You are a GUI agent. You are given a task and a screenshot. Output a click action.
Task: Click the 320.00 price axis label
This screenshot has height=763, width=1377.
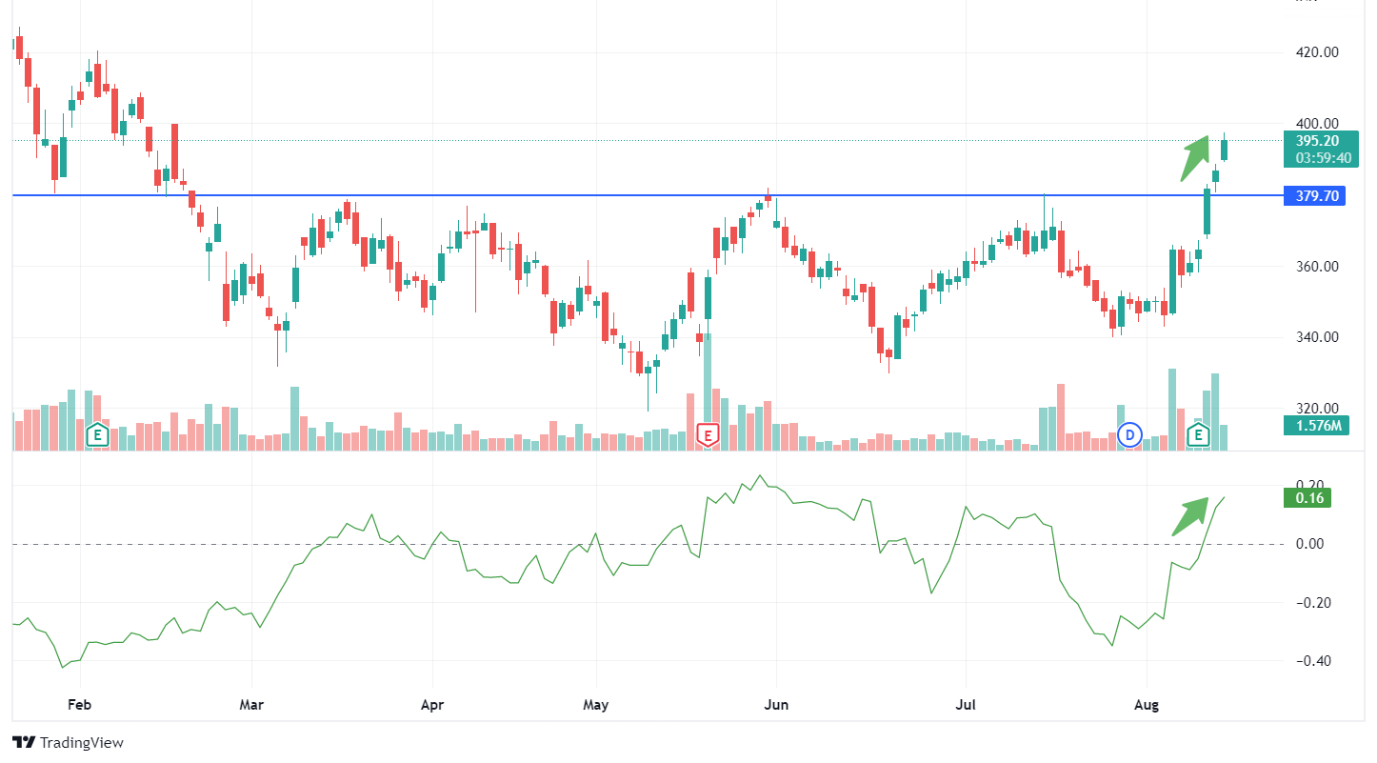tap(1317, 408)
